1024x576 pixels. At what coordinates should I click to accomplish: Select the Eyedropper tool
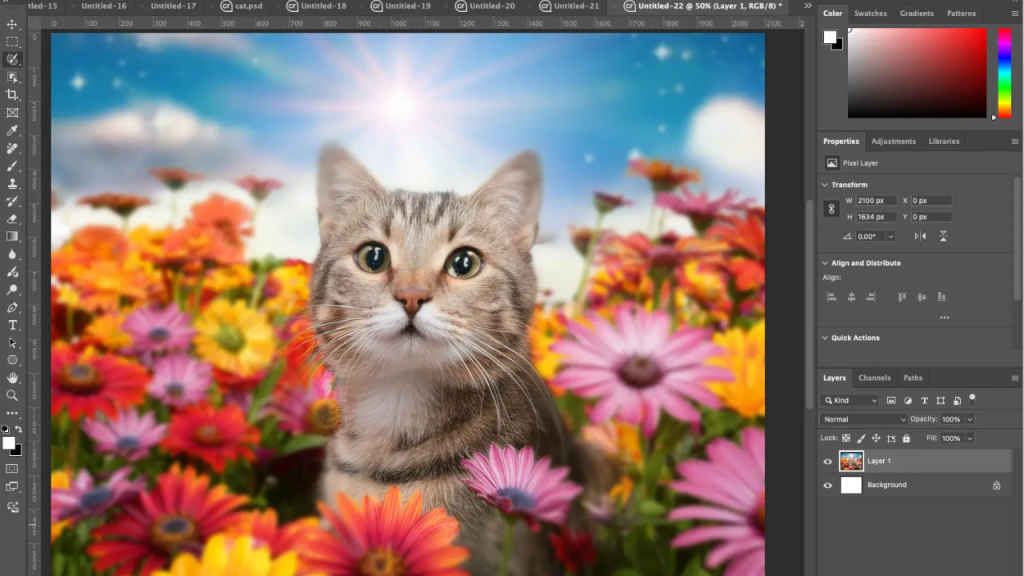tap(12, 130)
